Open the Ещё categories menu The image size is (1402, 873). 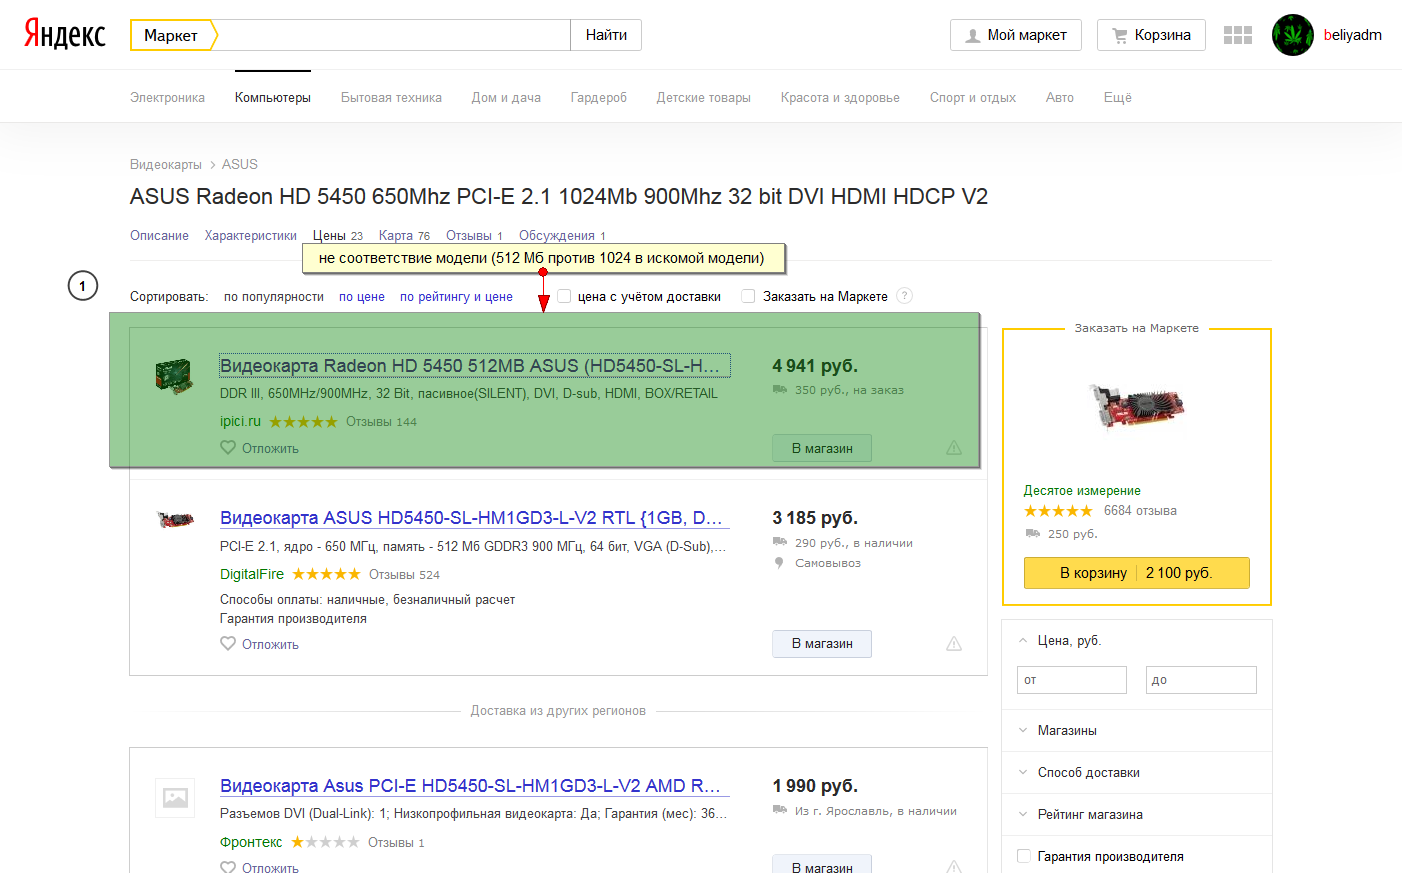click(x=1118, y=97)
